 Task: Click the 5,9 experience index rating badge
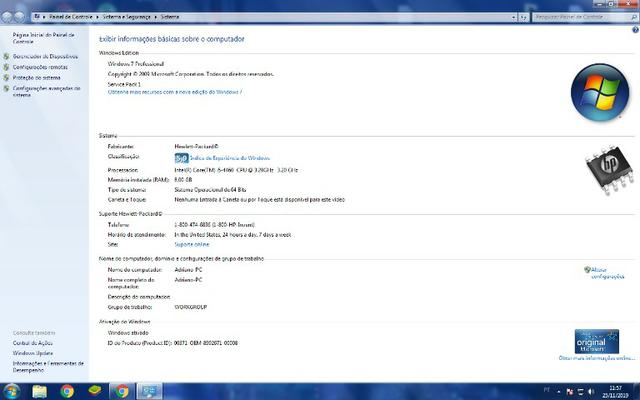point(181,158)
